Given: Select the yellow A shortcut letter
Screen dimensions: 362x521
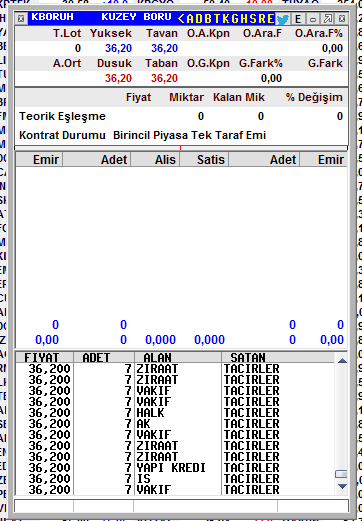Looking at the screenshot, I should (x=190, y=19).
